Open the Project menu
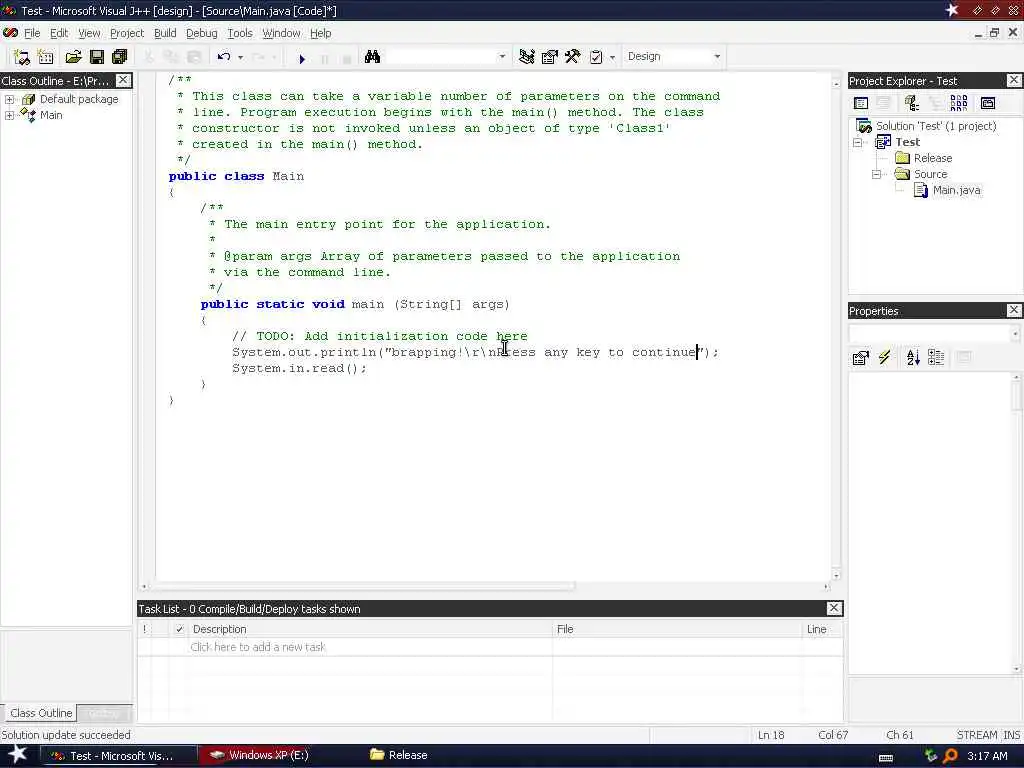The image size is (1024, 768). tap(127, 33)
